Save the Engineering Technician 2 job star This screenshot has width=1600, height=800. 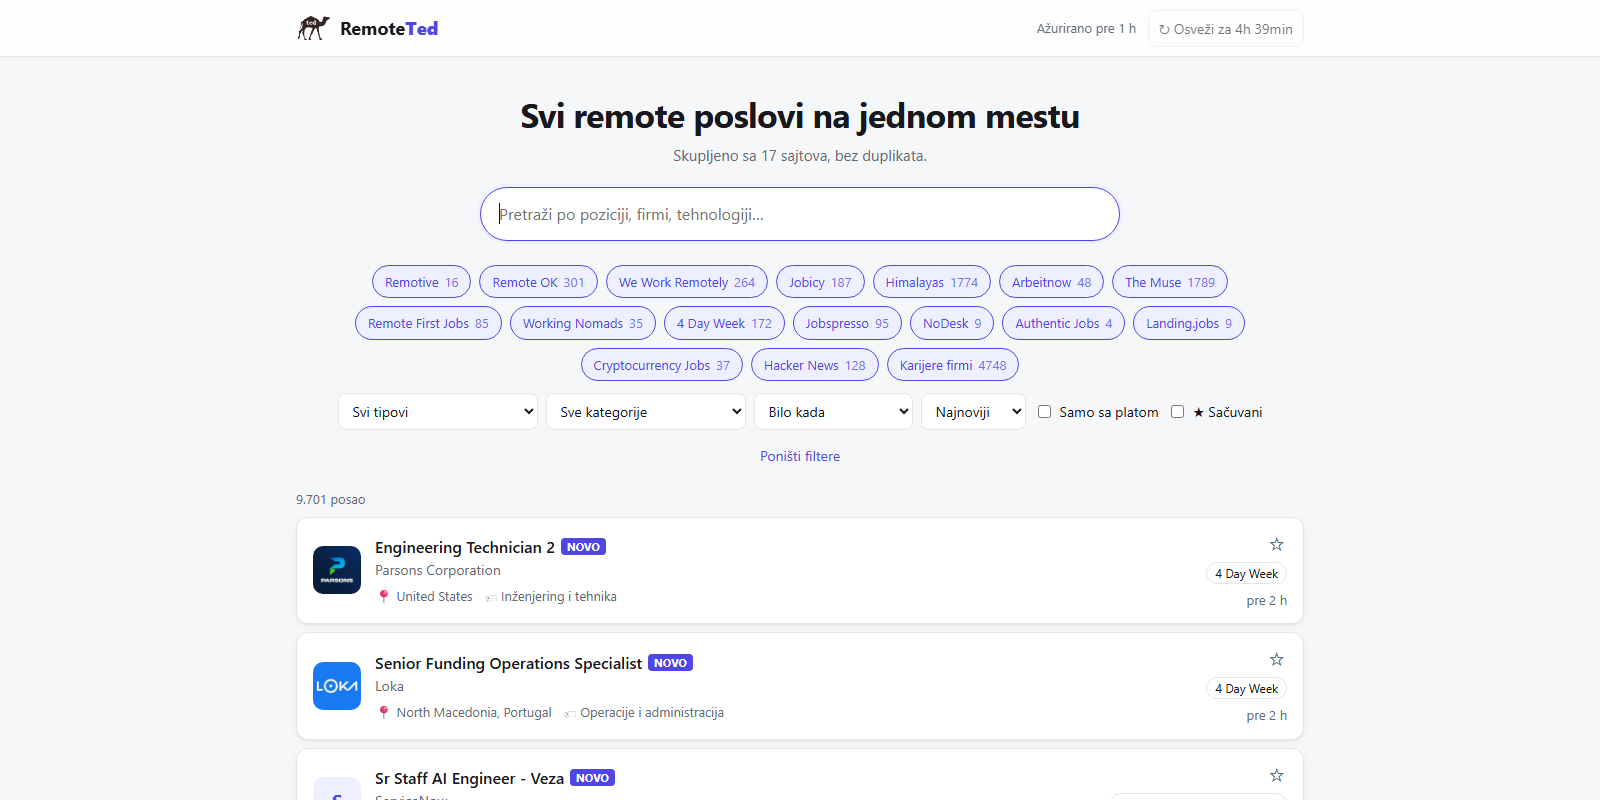point(1276,545)
